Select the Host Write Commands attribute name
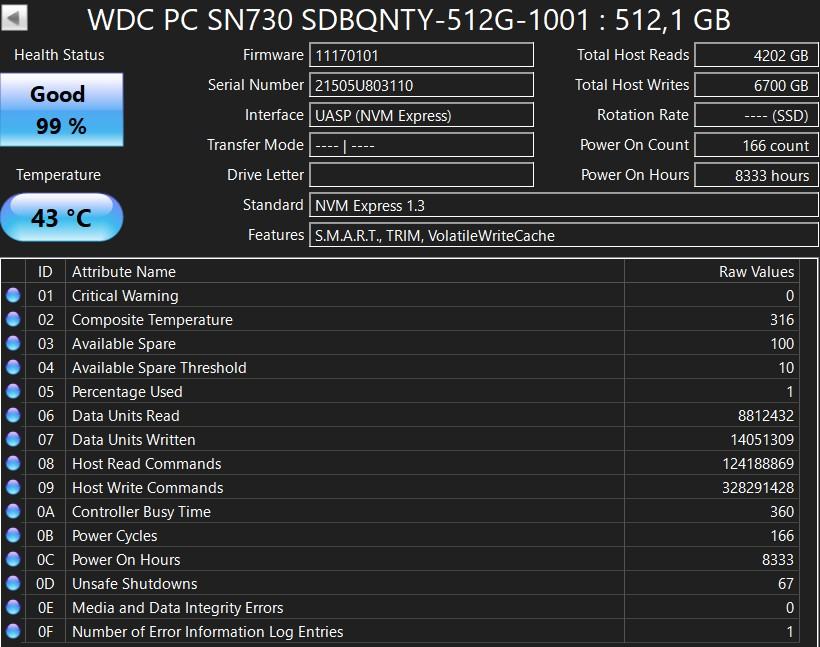This screenshot has height=647, width=820. (147, 487)
